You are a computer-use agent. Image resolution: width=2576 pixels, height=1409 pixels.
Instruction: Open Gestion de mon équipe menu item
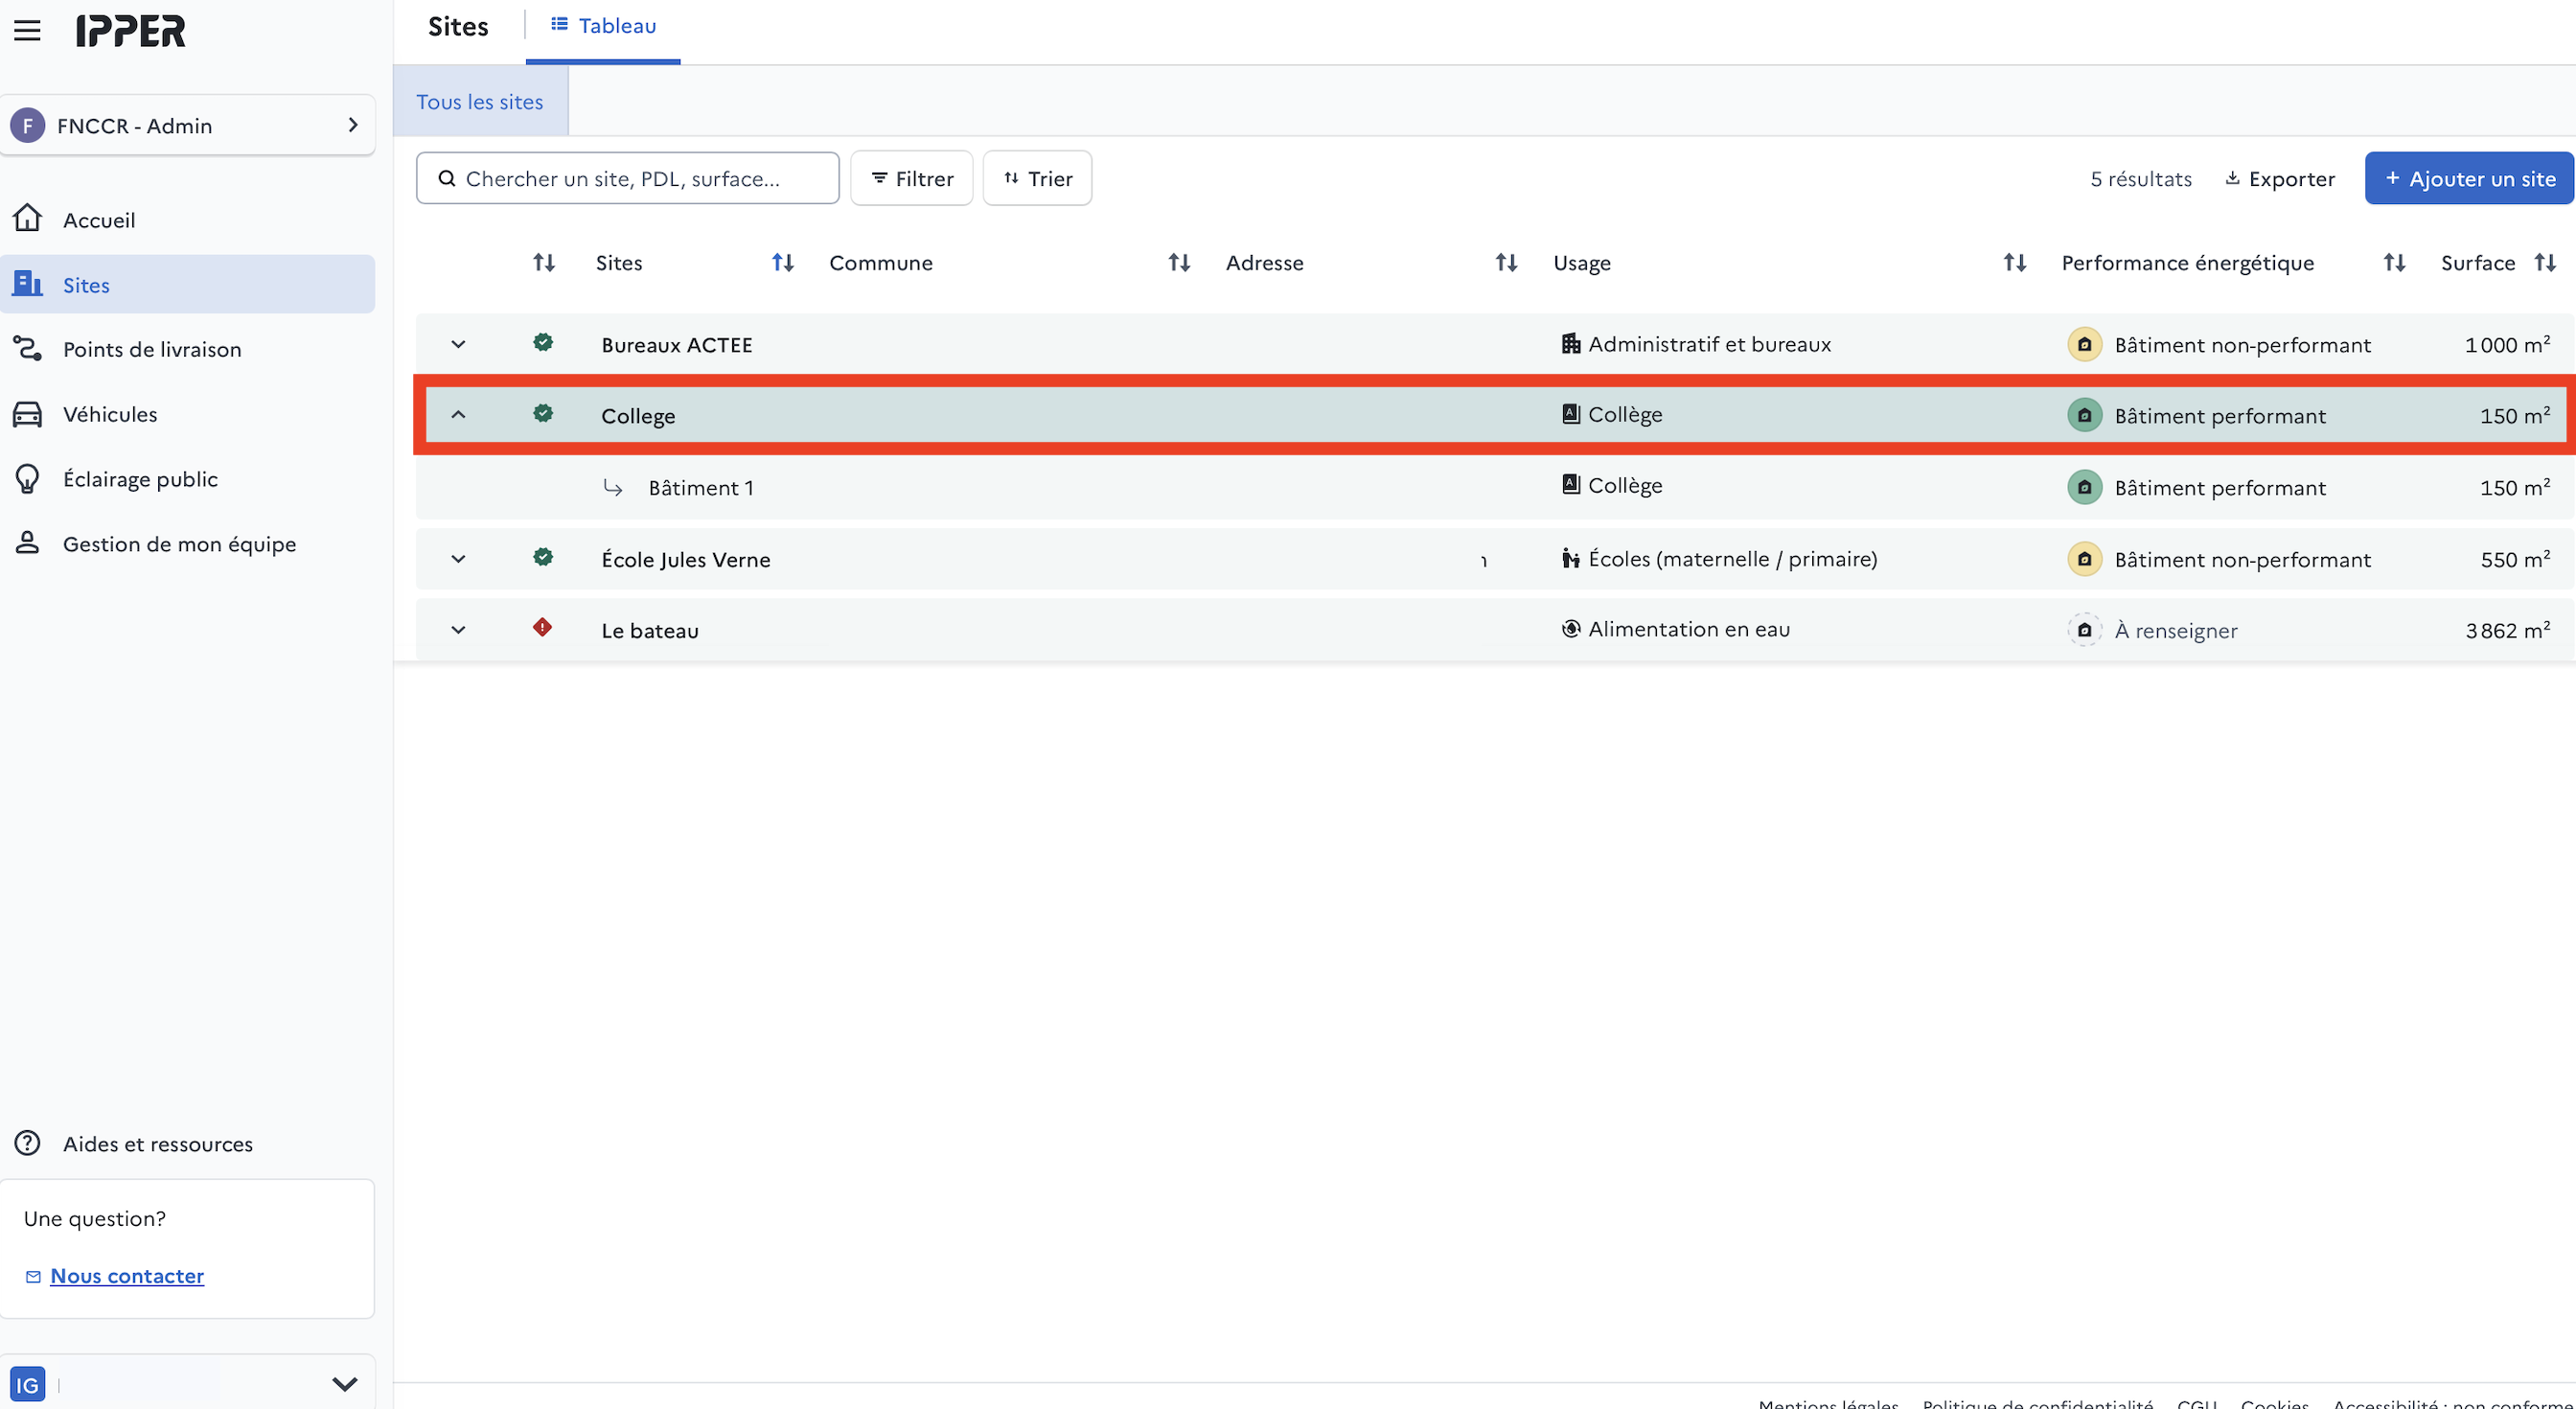[x=188, y=544]
